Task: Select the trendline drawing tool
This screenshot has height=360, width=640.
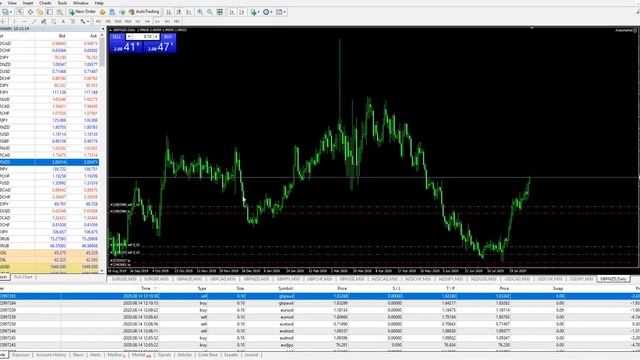Action: click(x=34, y=21)
